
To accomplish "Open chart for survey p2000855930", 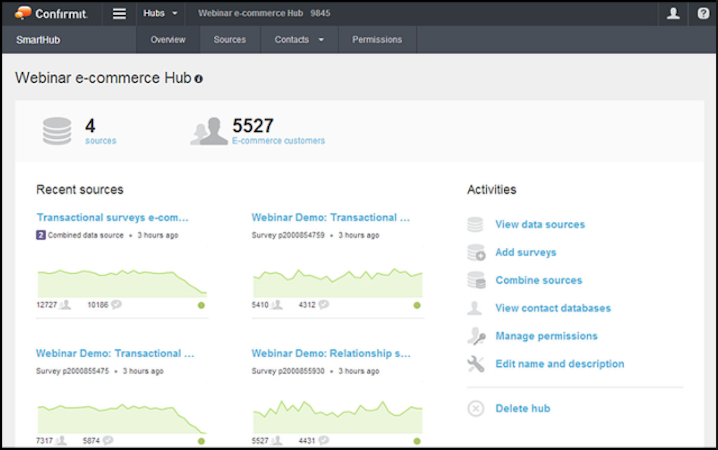I will tap(338, 417).
